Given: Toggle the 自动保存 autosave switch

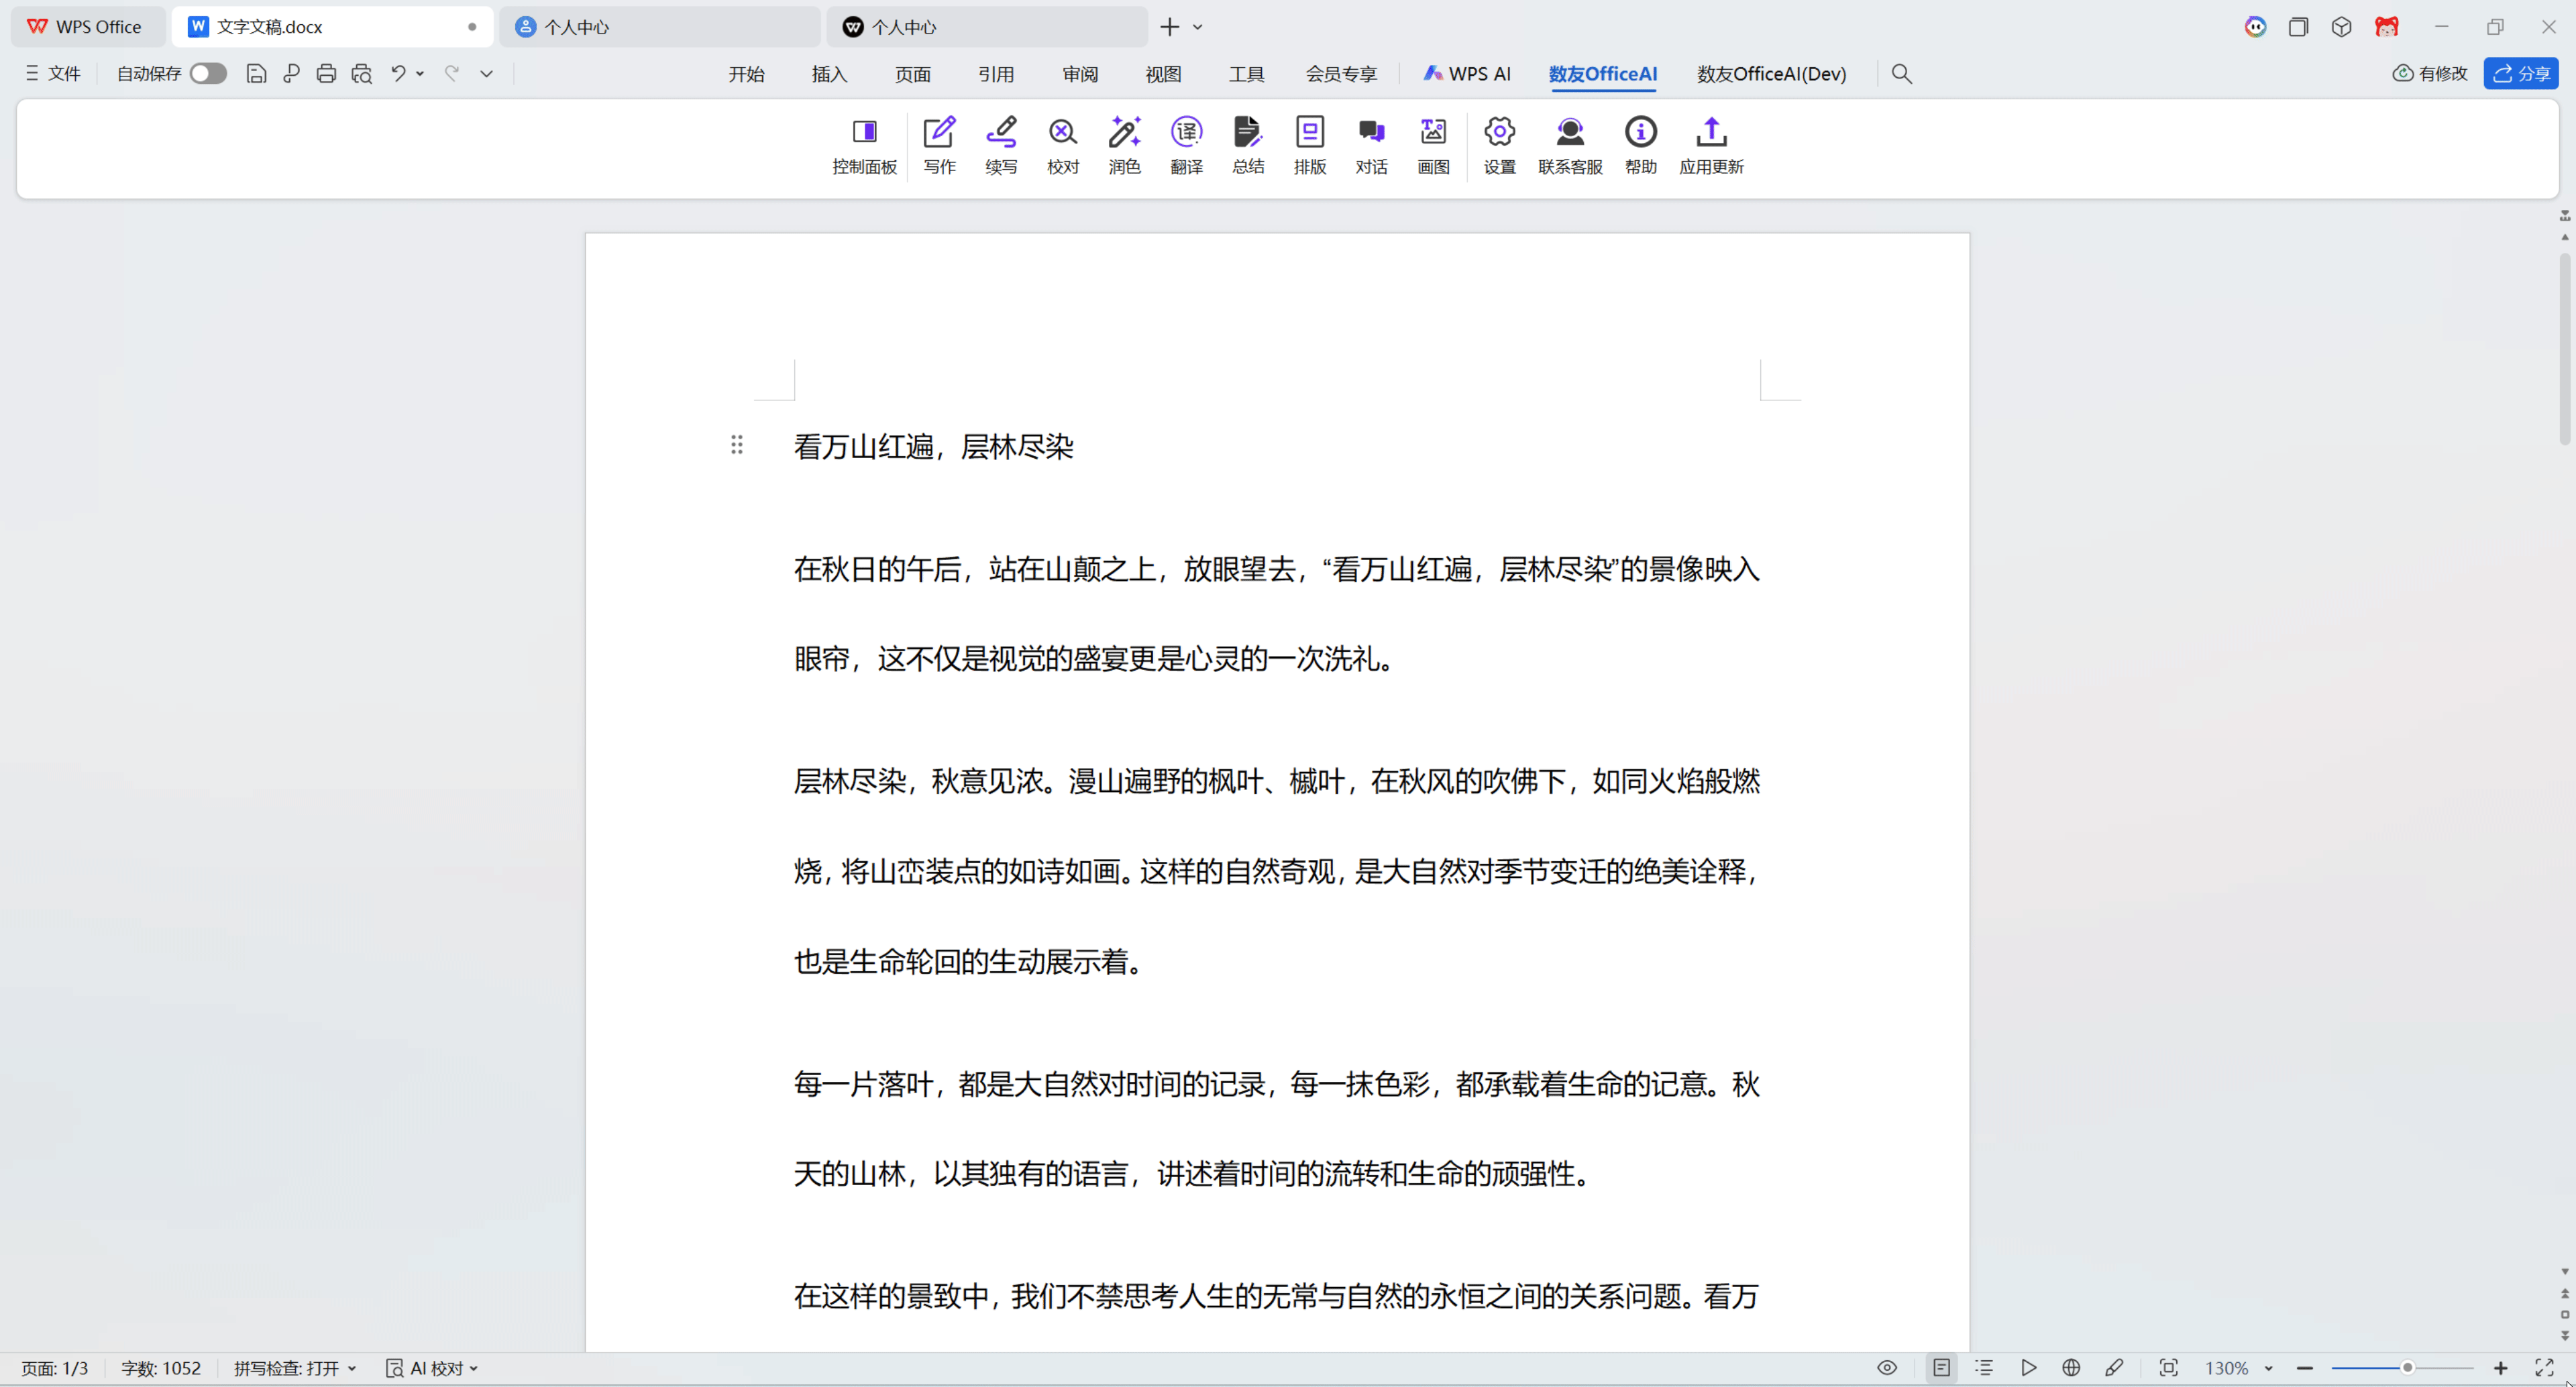Looking at the screenshot, I should [207, 73].
